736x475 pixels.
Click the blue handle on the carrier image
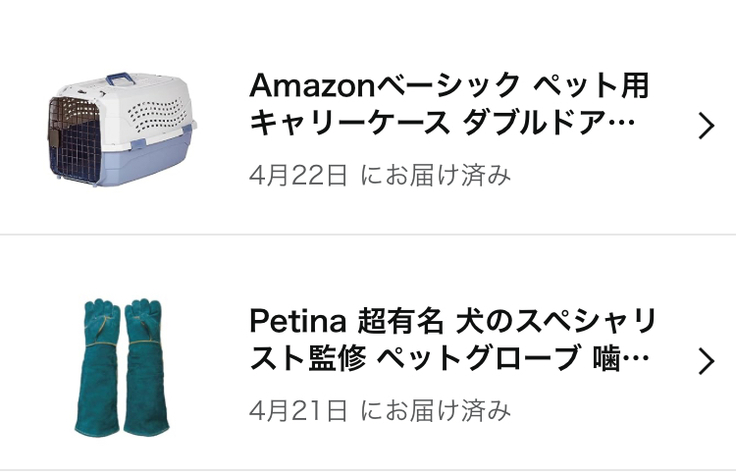pyautogui.click(x=123, y=79)
